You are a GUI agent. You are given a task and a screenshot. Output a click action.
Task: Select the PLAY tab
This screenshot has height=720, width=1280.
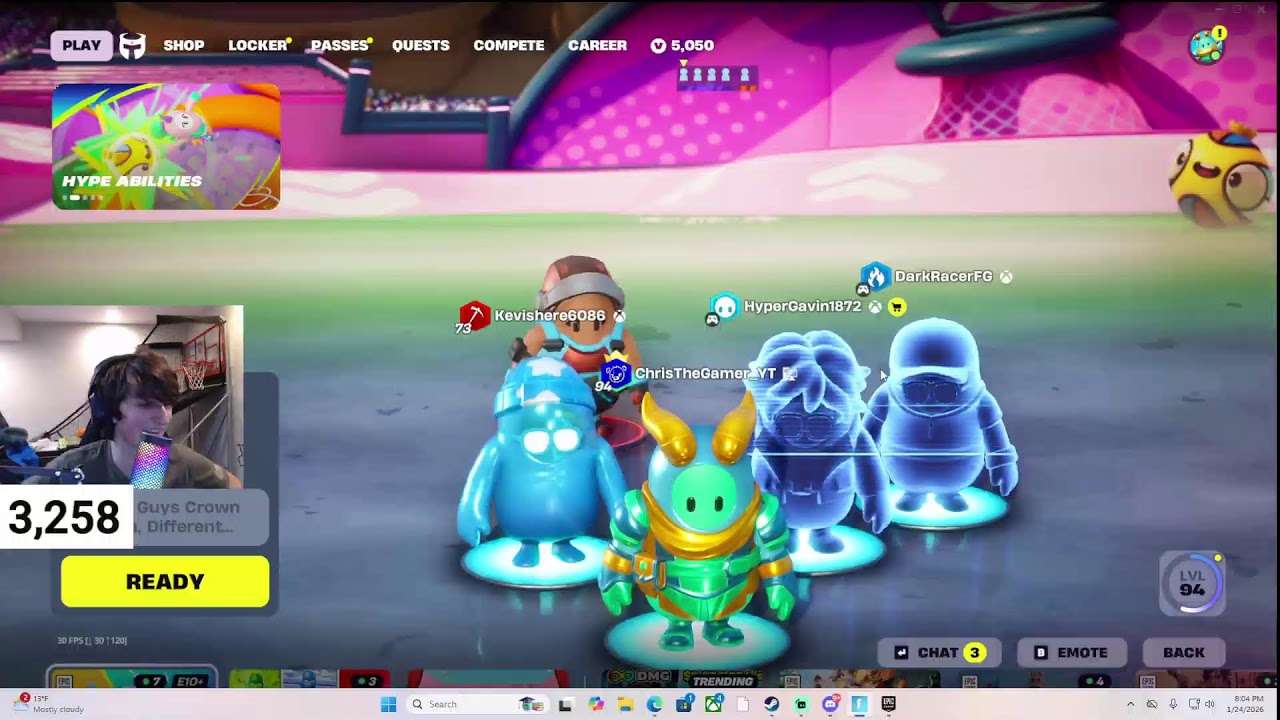[x=81, y=45]
